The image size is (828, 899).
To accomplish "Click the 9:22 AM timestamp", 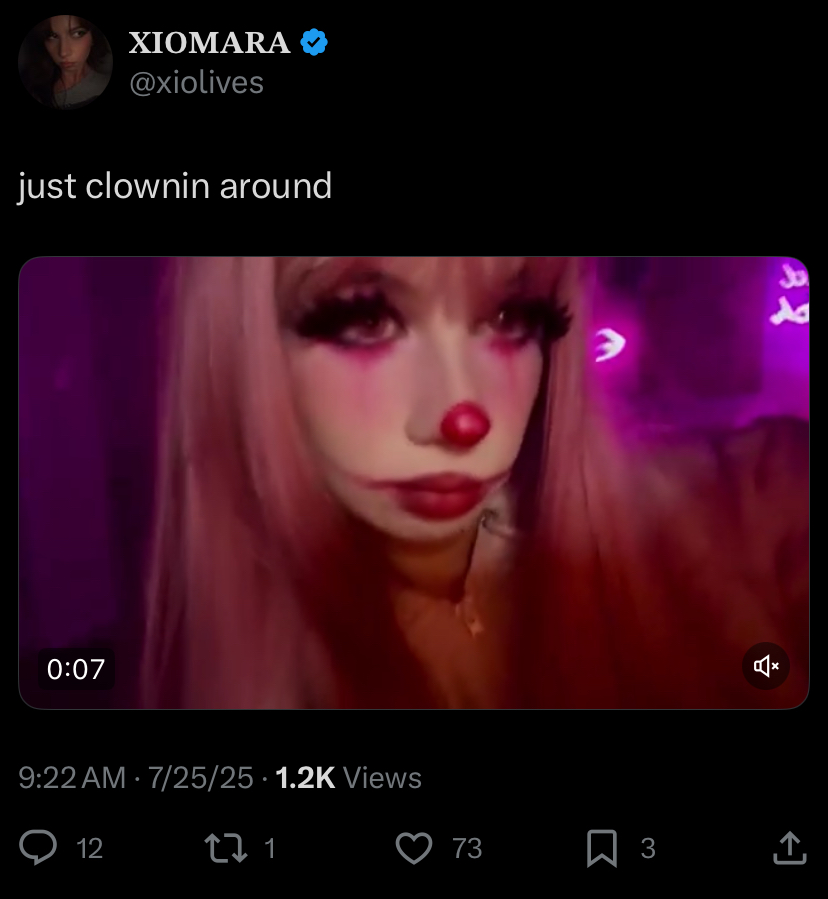I will tap(72, 778).
